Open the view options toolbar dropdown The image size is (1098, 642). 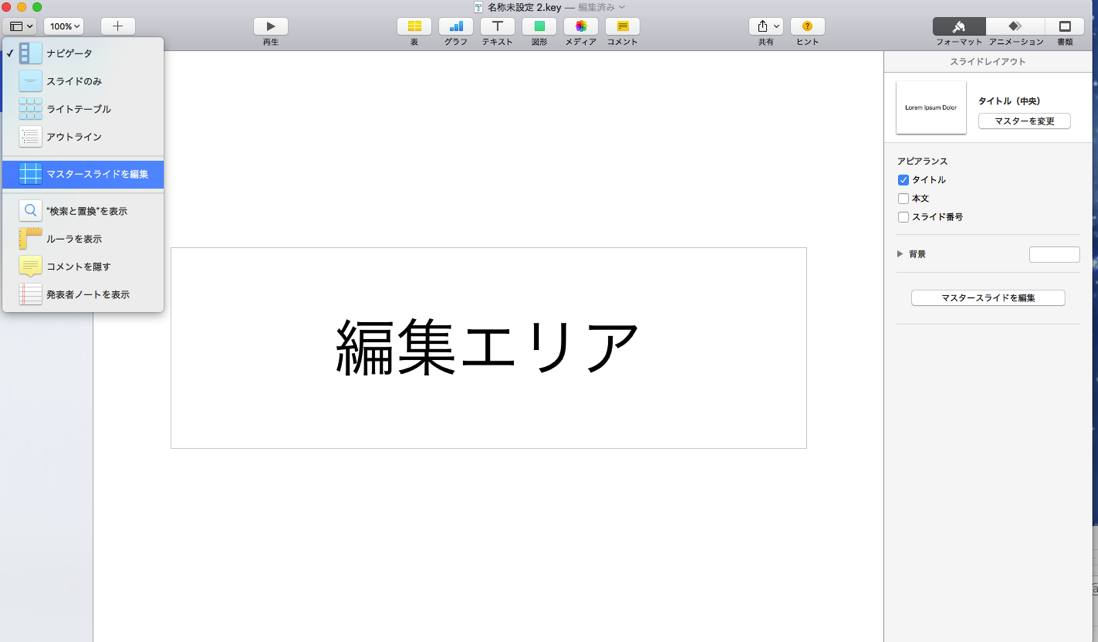tap(20, 26)
